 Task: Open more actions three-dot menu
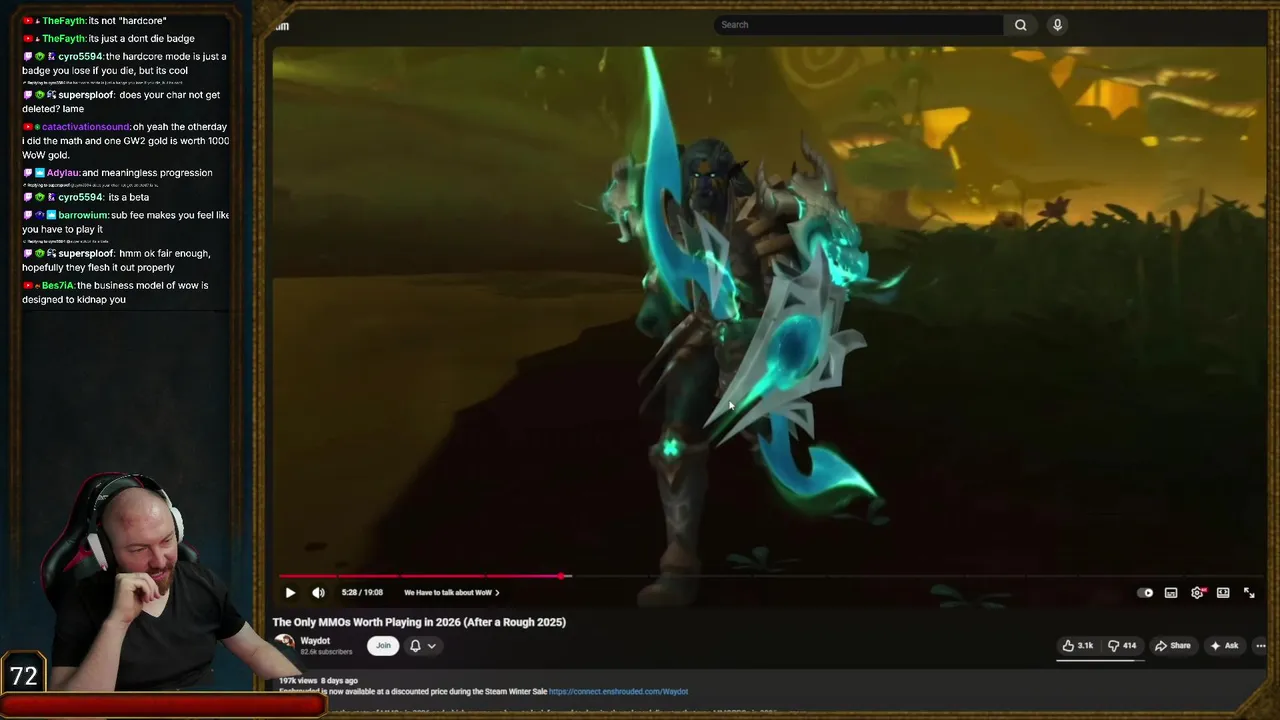point(1260,646)
